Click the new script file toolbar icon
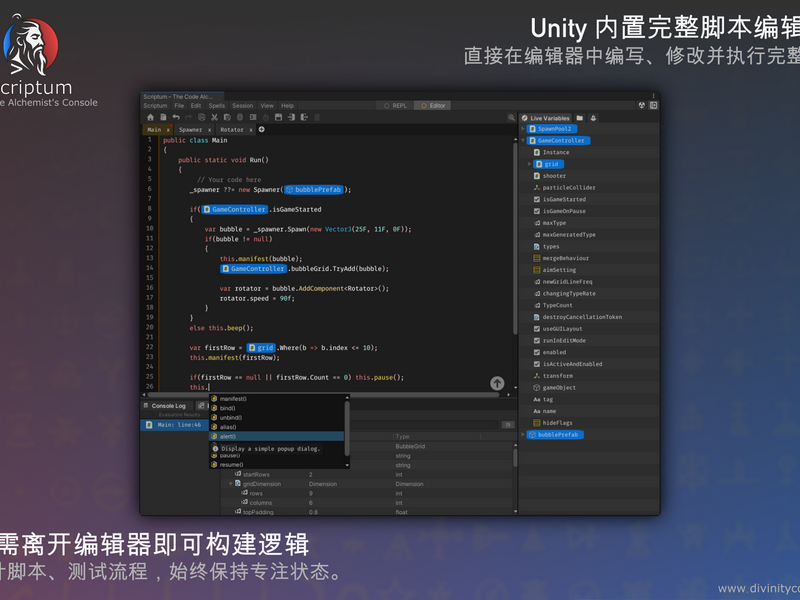The width and height of the screenshot is (800, 600). click(x=163, y=117)
